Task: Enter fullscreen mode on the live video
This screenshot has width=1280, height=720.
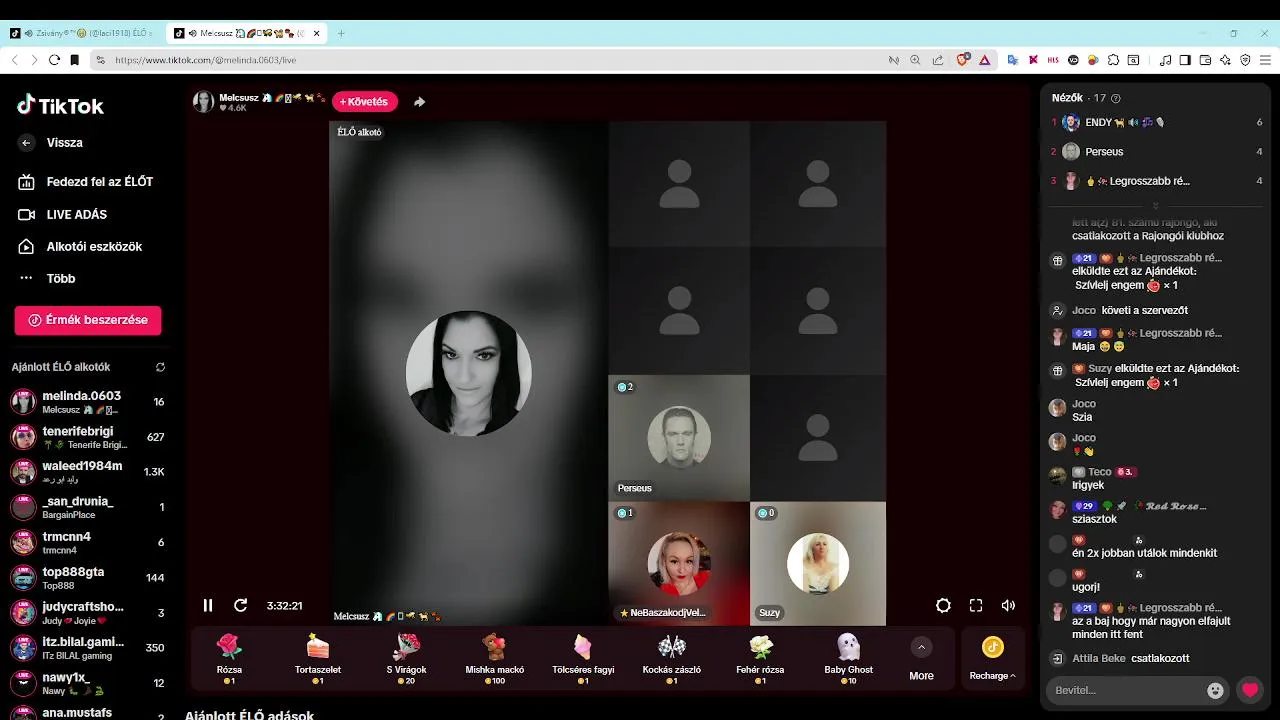Action: pyautogui.click(x=976, y=605)
